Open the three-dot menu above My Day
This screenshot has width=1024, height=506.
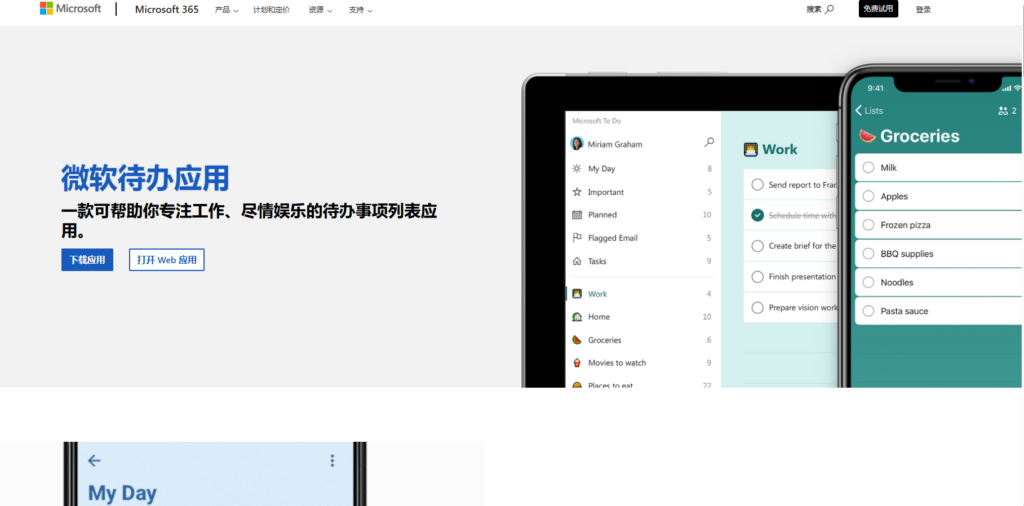[332, 461]
